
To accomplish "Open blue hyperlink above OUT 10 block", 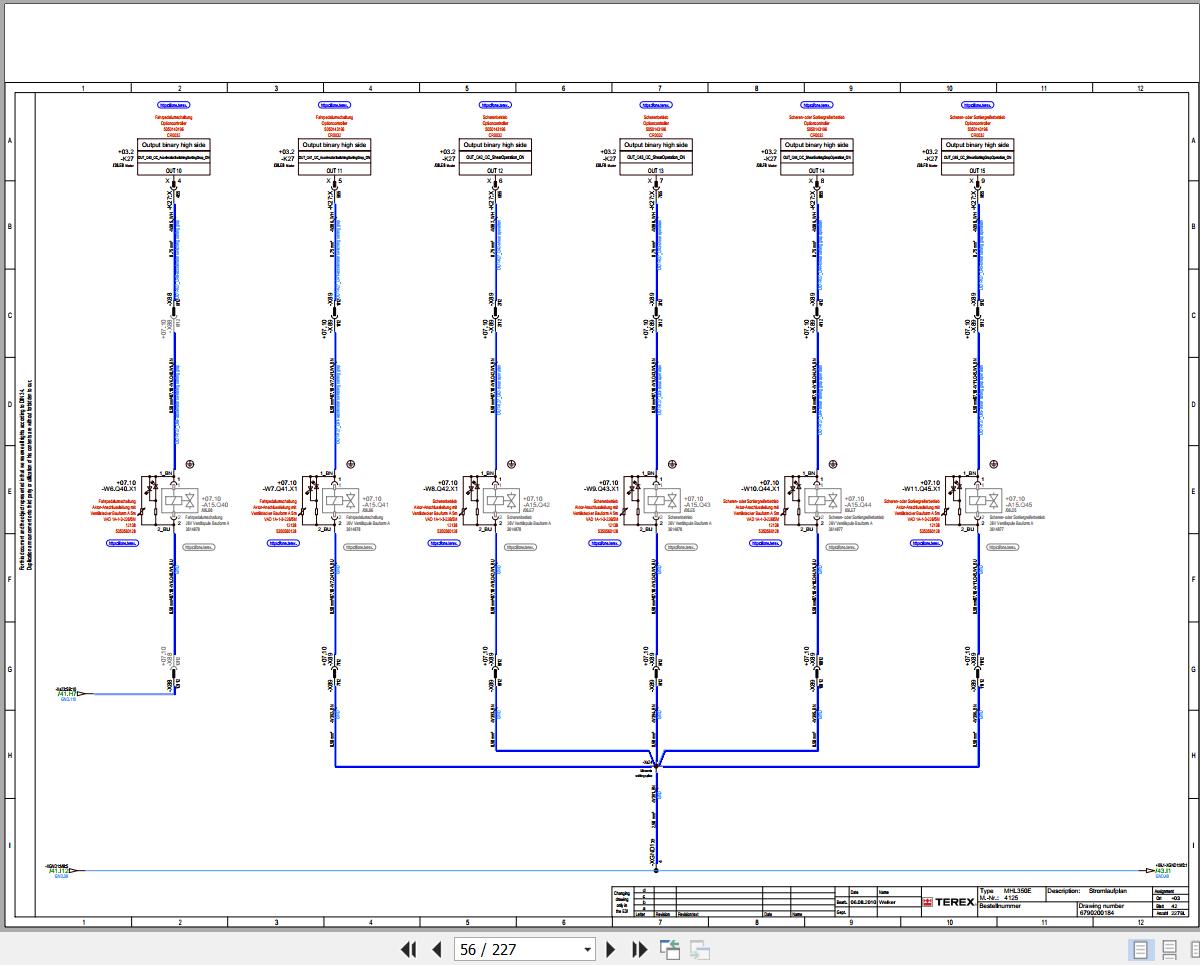I will tap(174, 104).
